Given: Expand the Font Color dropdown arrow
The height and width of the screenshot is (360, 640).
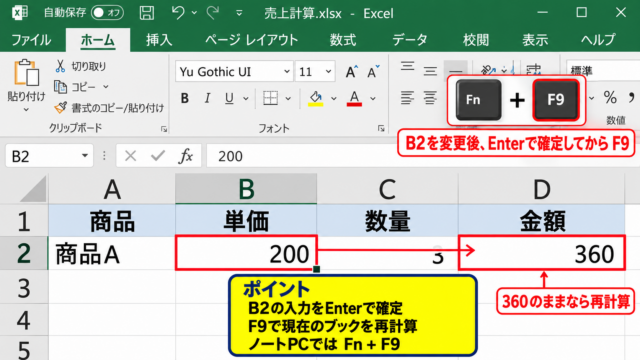Looking at the screenshot, I should pos(373,98).
